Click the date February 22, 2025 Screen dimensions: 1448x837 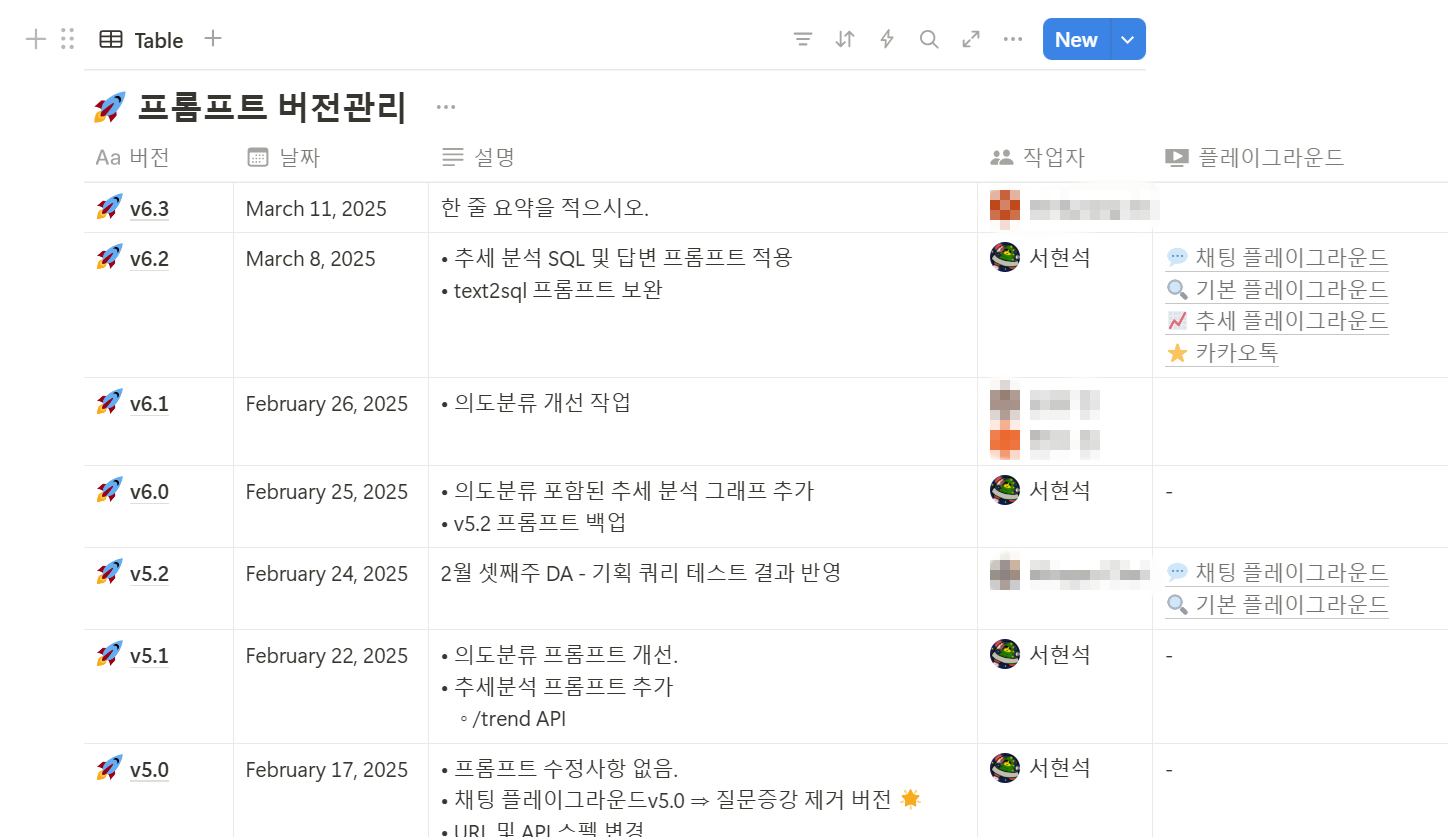click(x=327, y=656)
